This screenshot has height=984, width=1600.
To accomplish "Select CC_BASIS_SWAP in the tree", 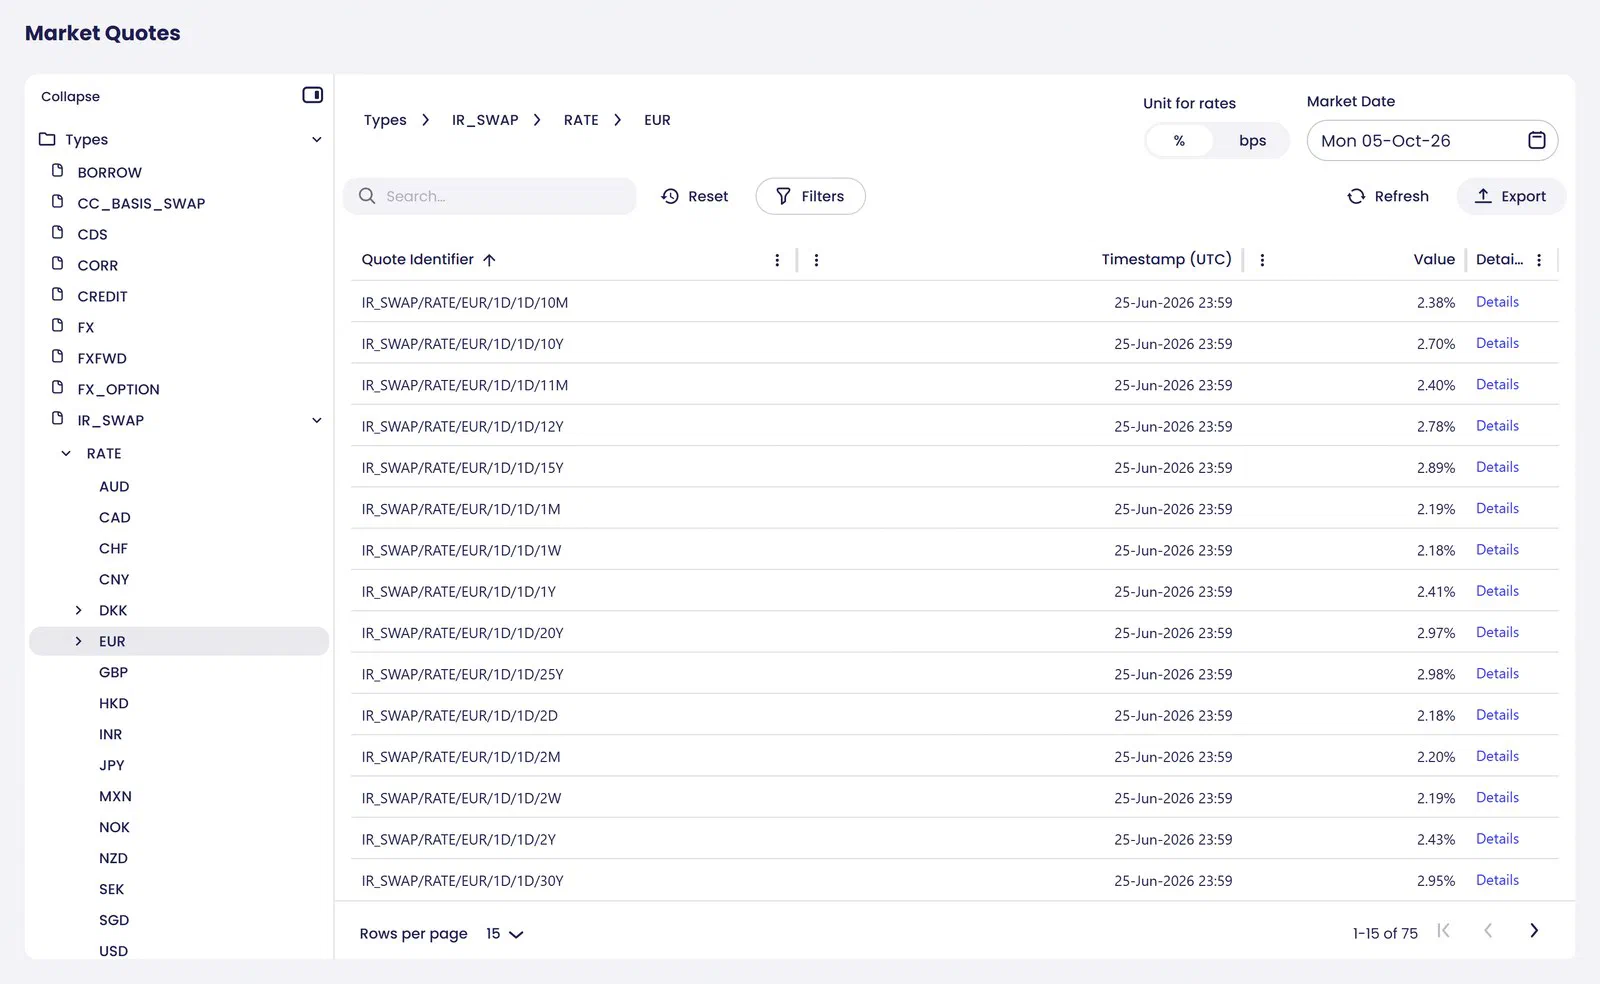I will (141, 203).
